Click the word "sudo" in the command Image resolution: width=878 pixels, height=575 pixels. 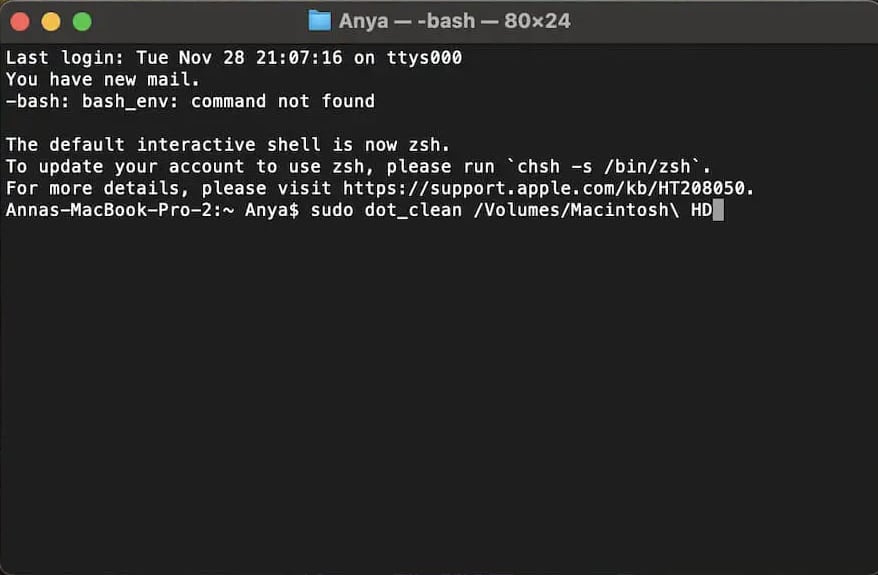[332, 210]
